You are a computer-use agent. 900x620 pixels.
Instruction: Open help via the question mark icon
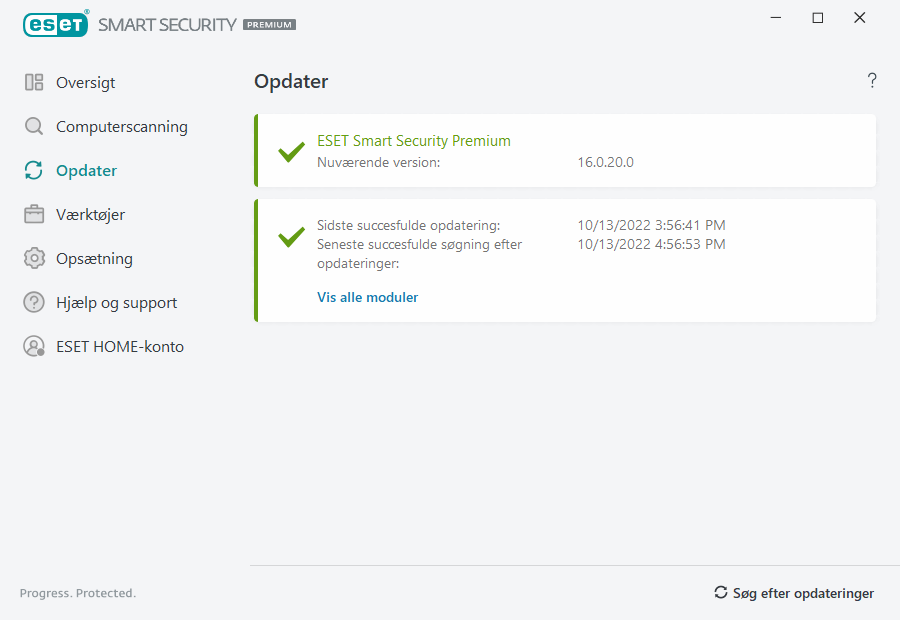tap(872, 81)
